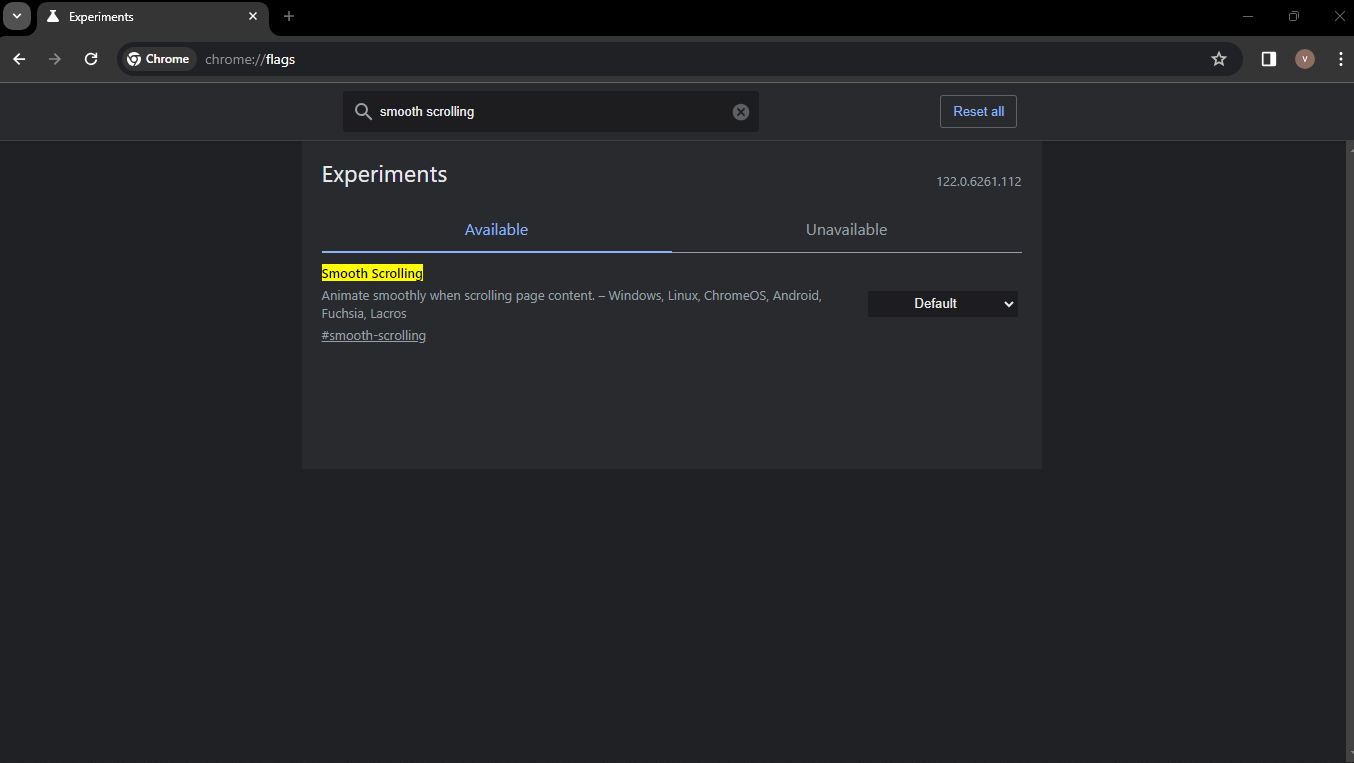Click the forward navigation arrow
This screenshot has width=1354, height=763.
point(55,59)
